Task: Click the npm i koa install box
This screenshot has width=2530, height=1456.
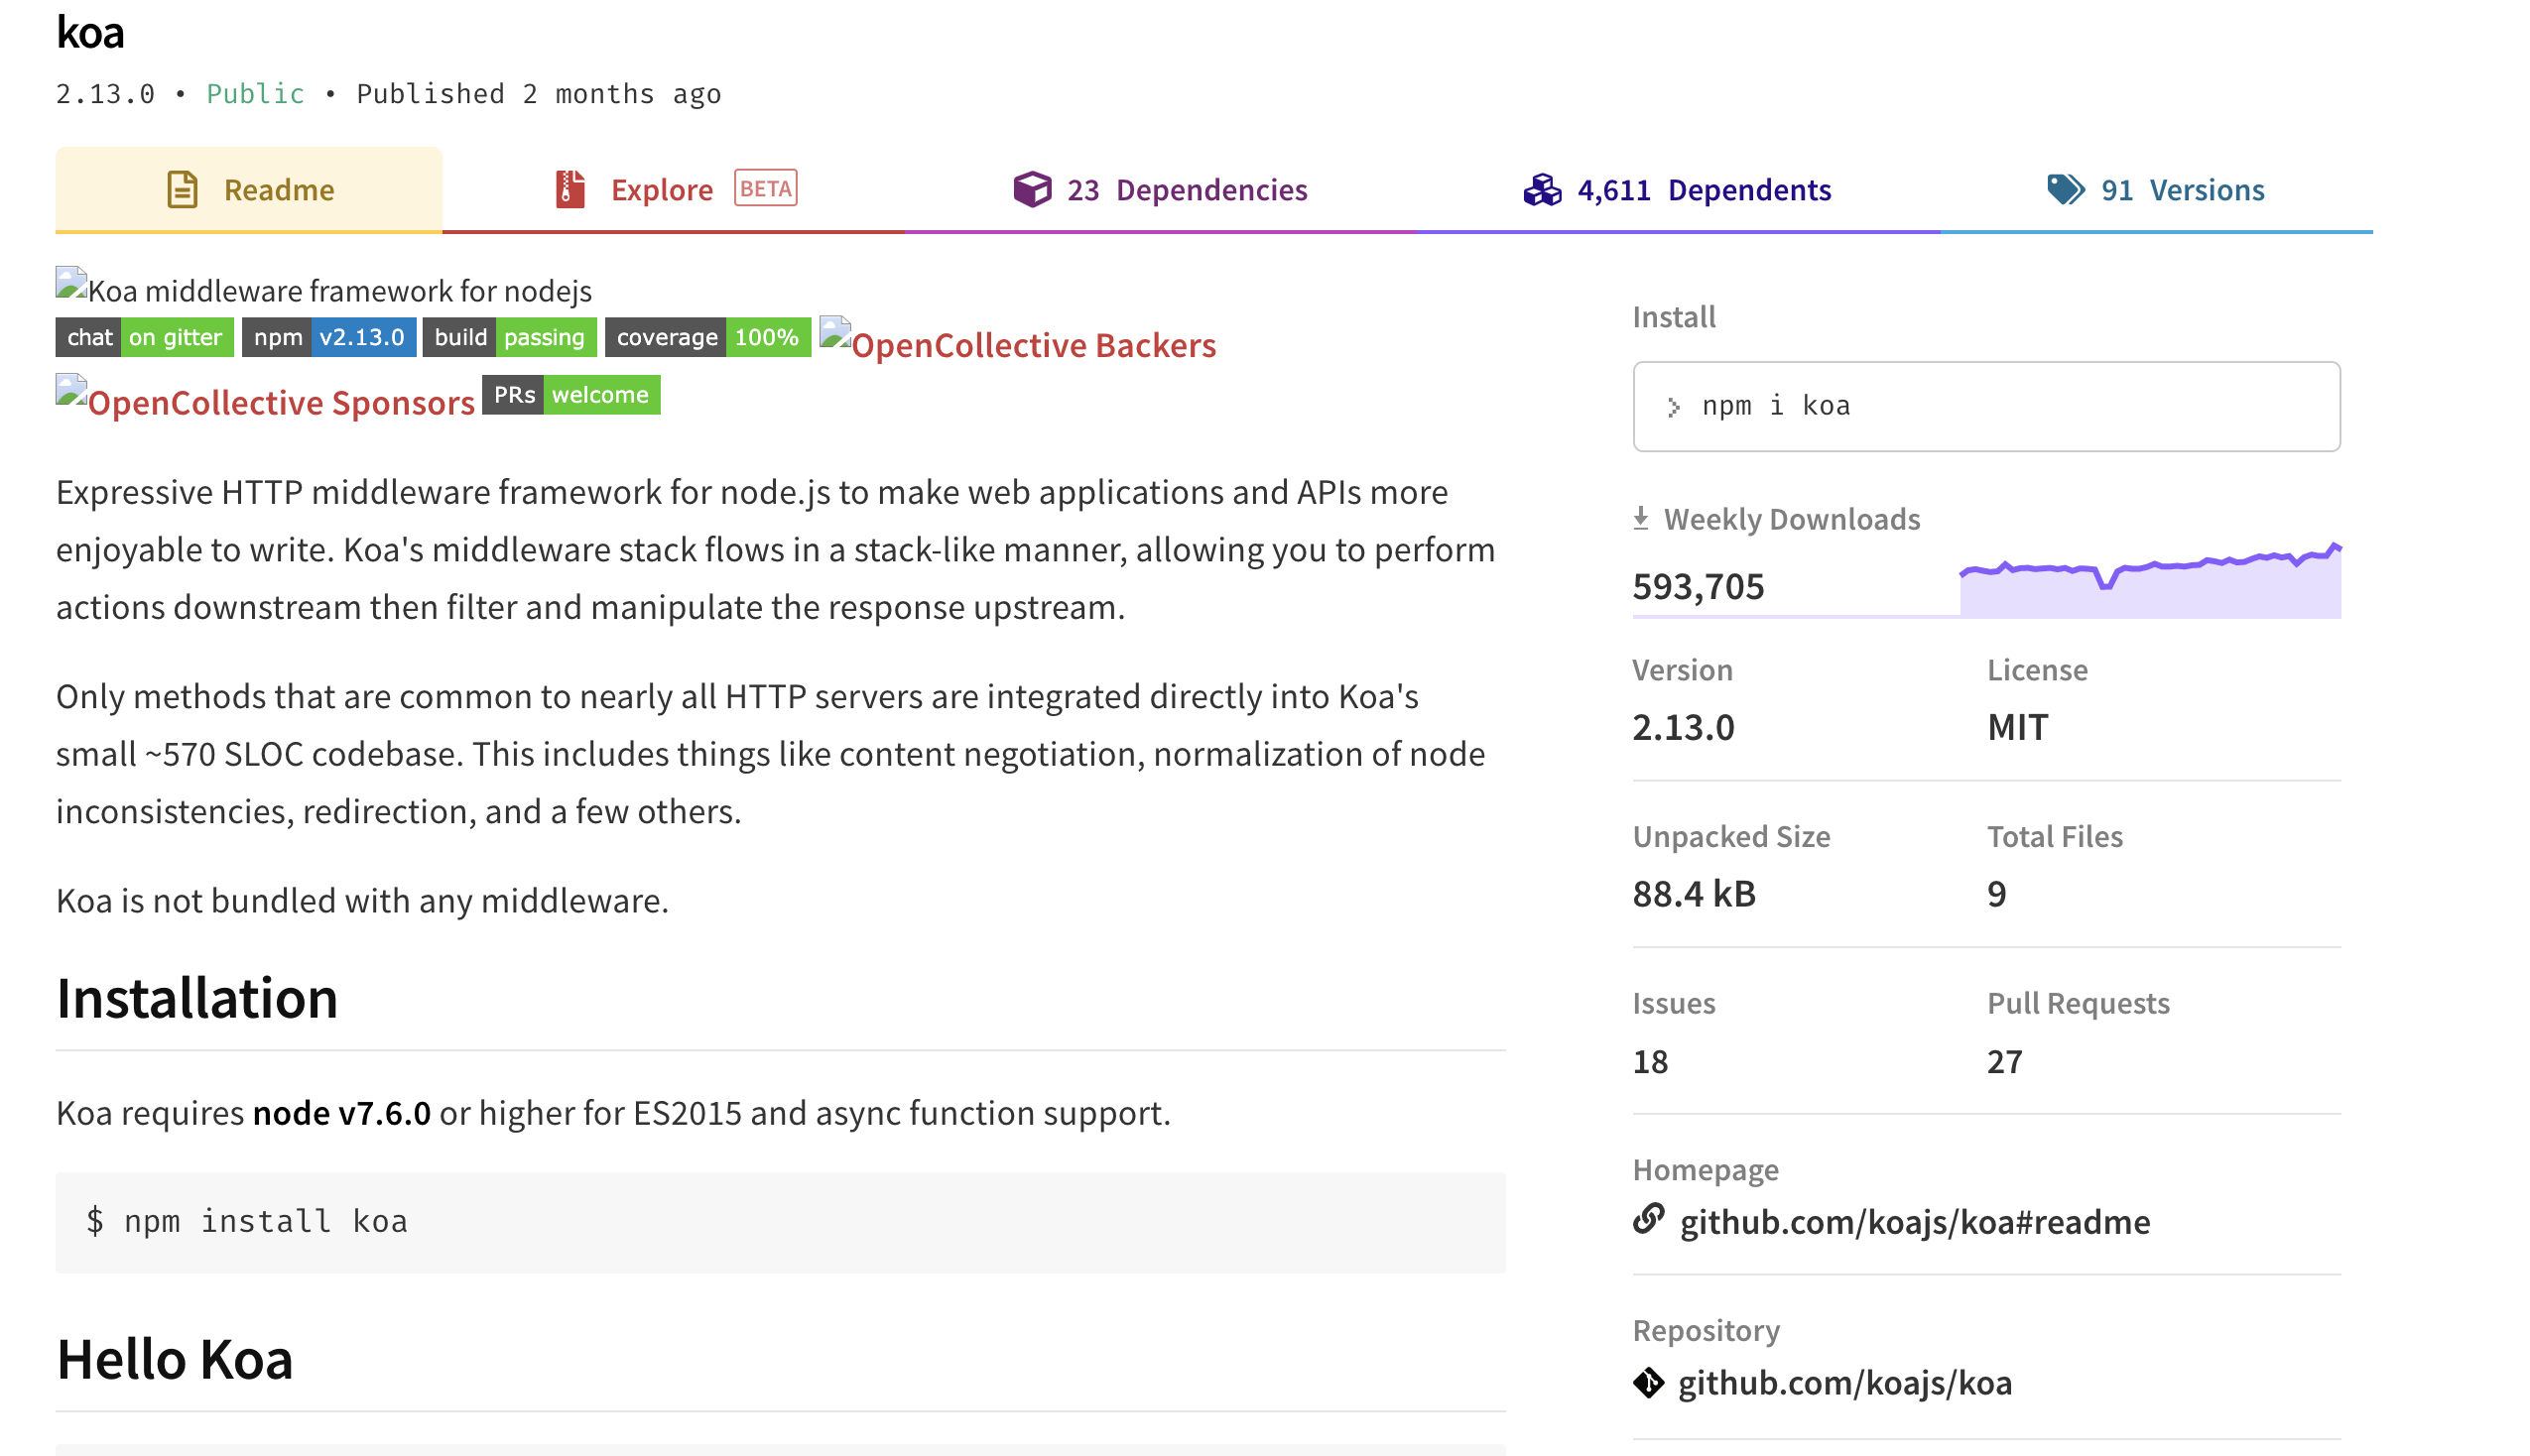Action: (x=1986, y=406)
